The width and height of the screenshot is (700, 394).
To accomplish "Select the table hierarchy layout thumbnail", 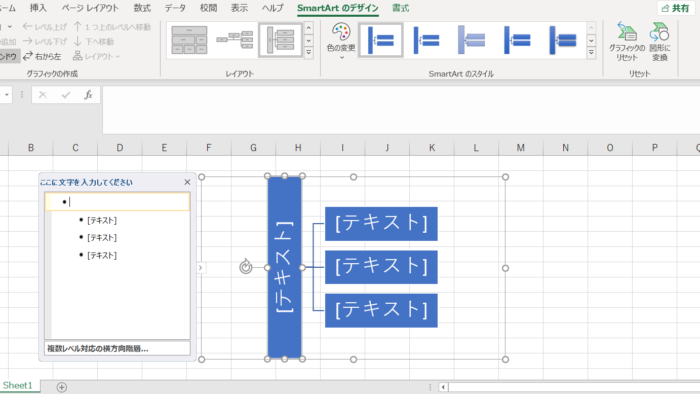I will click(189, 40).
